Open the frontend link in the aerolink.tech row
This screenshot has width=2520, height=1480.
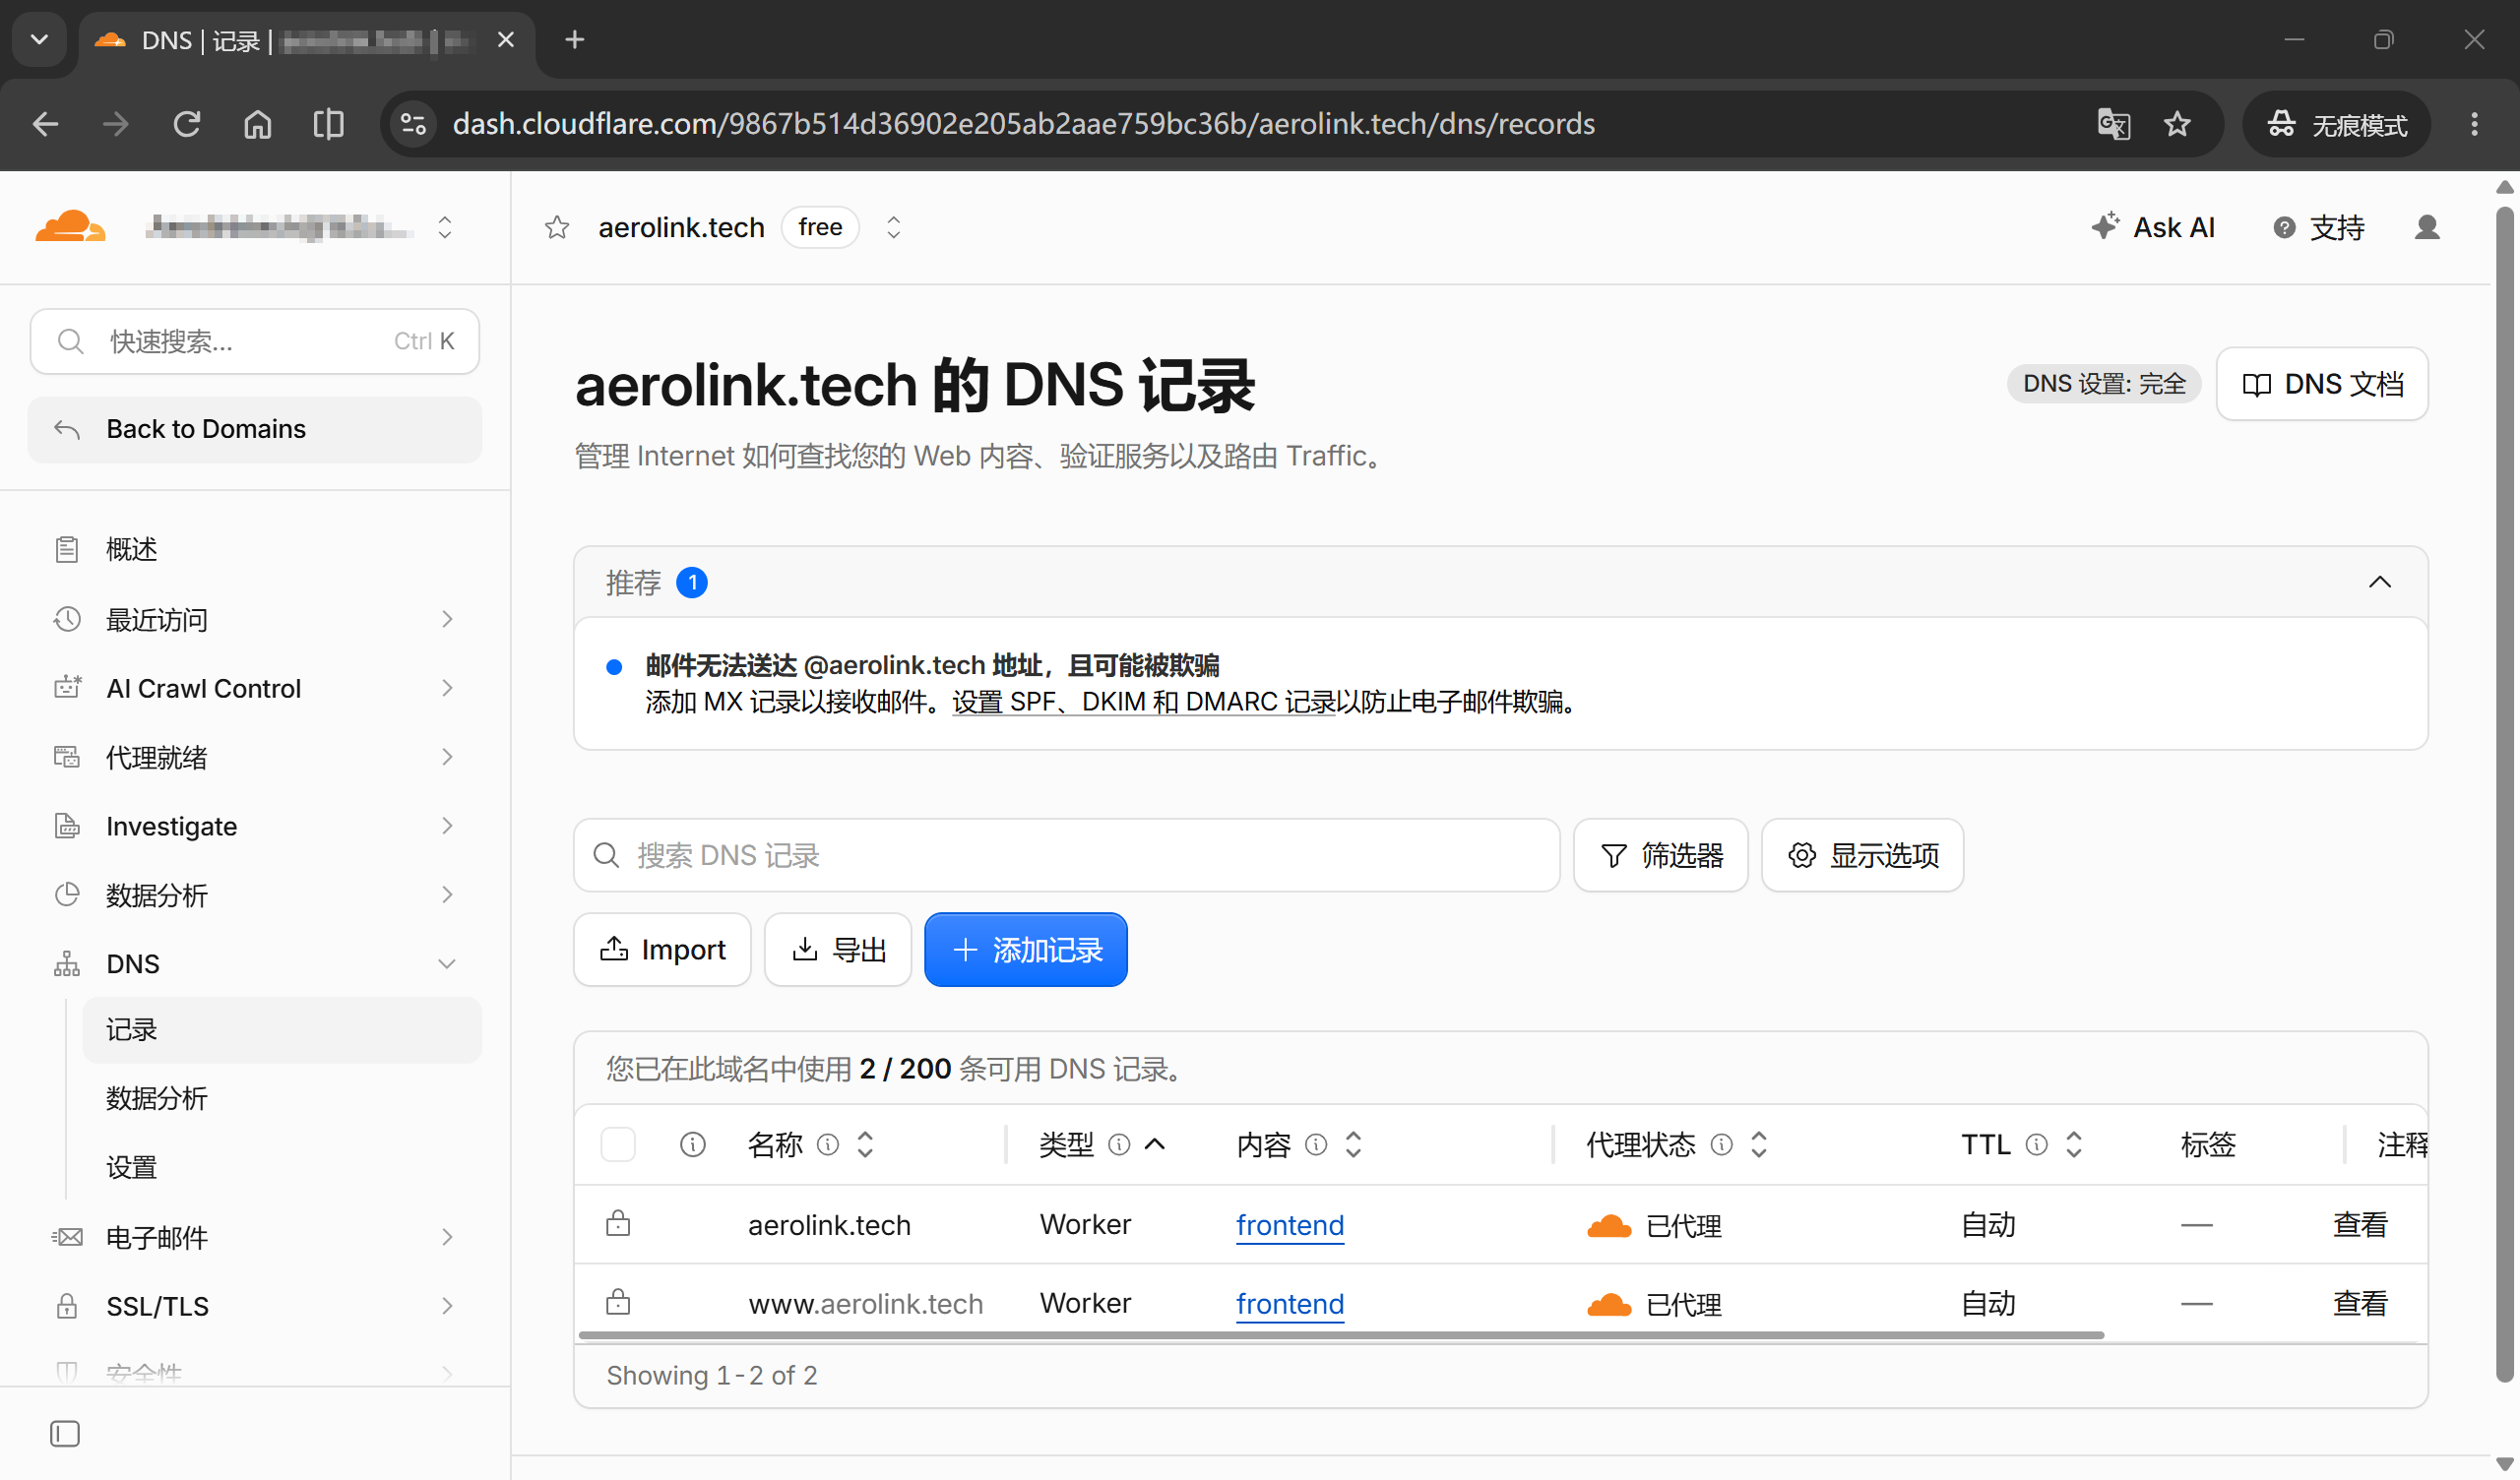[1290, 1225]
